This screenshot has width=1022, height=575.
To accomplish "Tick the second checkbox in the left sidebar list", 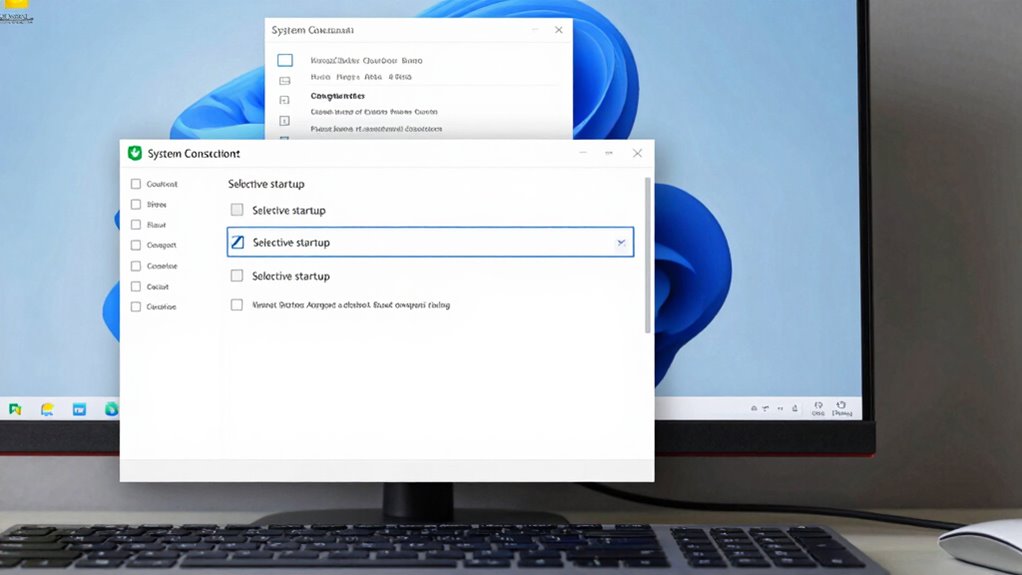I will [x=136, y=204].
